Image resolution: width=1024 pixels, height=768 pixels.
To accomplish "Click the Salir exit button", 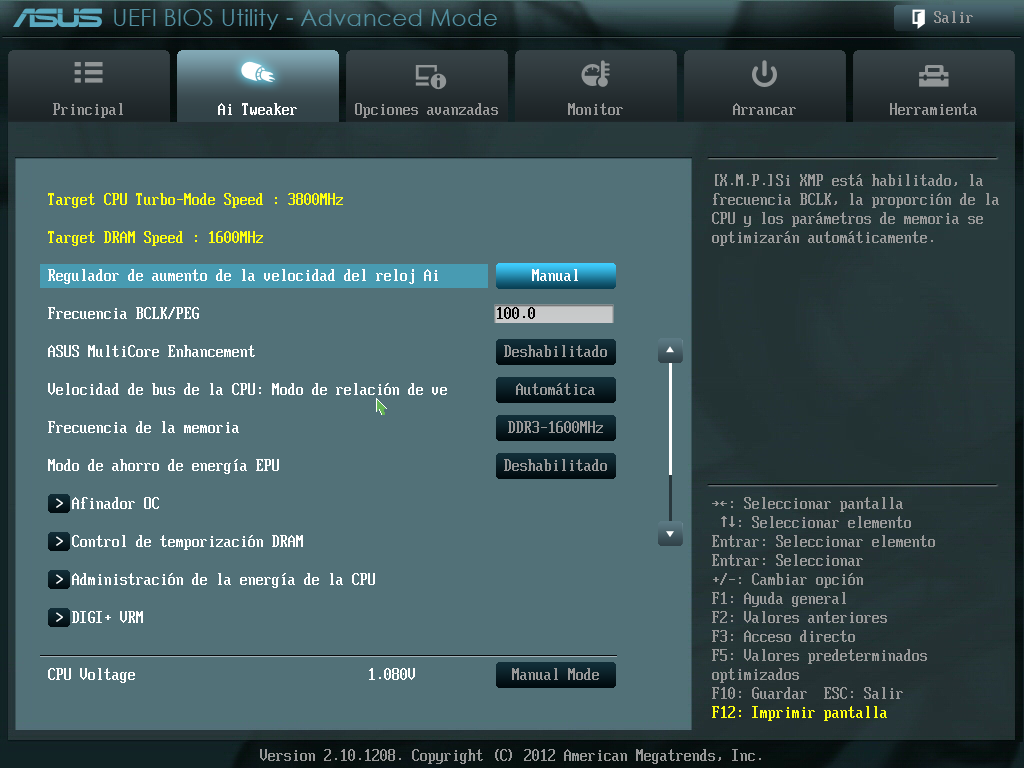I will click(x=952, y=18).
